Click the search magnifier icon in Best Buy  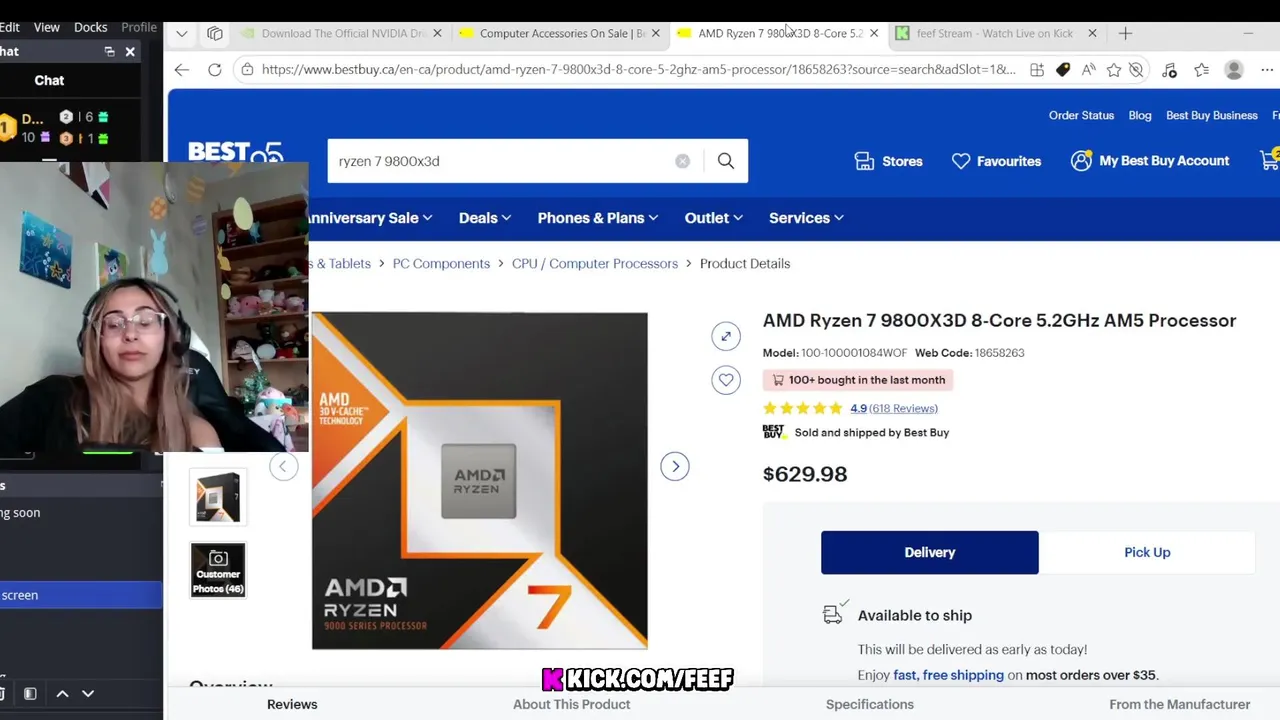726,161
